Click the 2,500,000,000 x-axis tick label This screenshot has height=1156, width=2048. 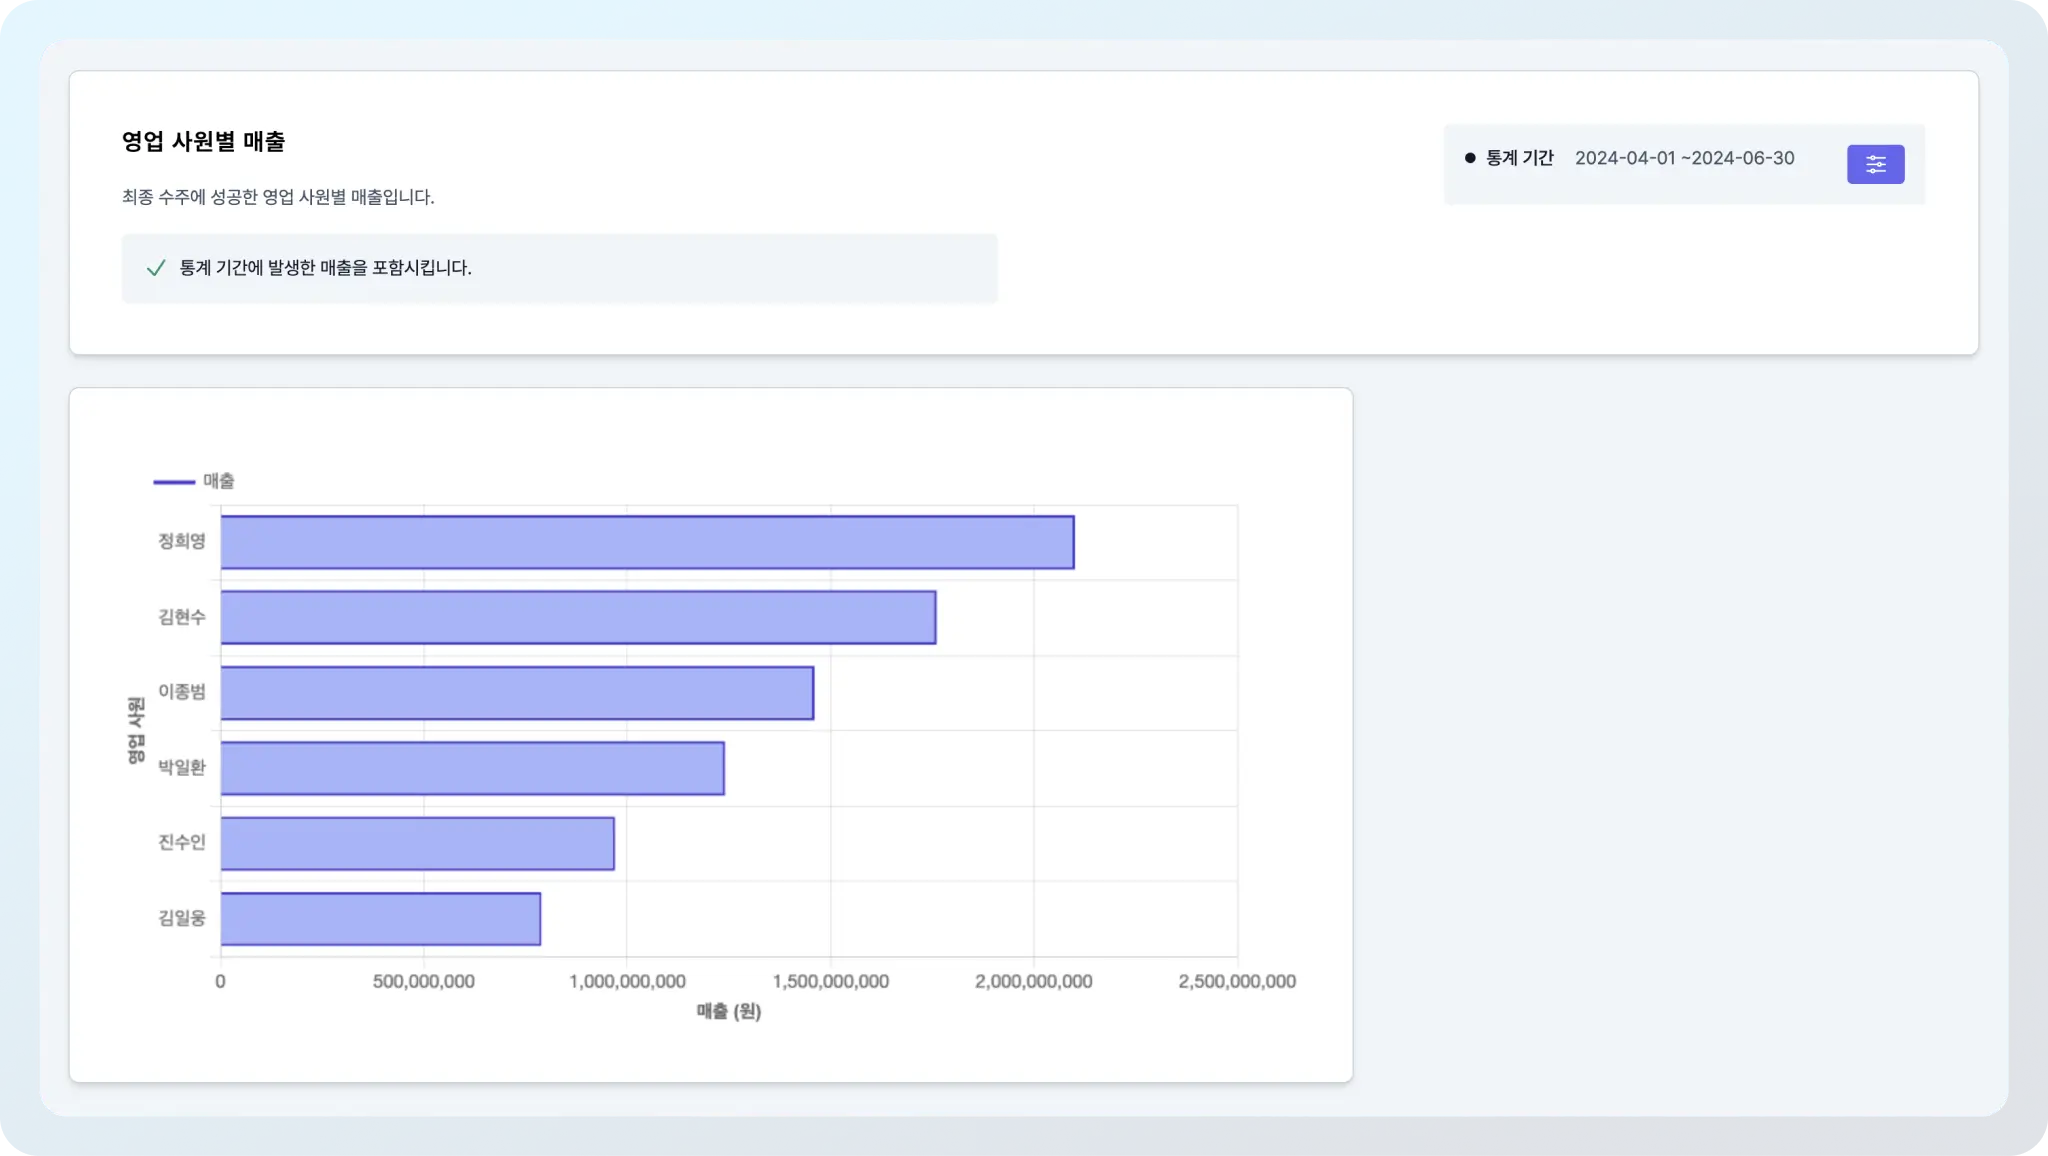point(1237,982)
